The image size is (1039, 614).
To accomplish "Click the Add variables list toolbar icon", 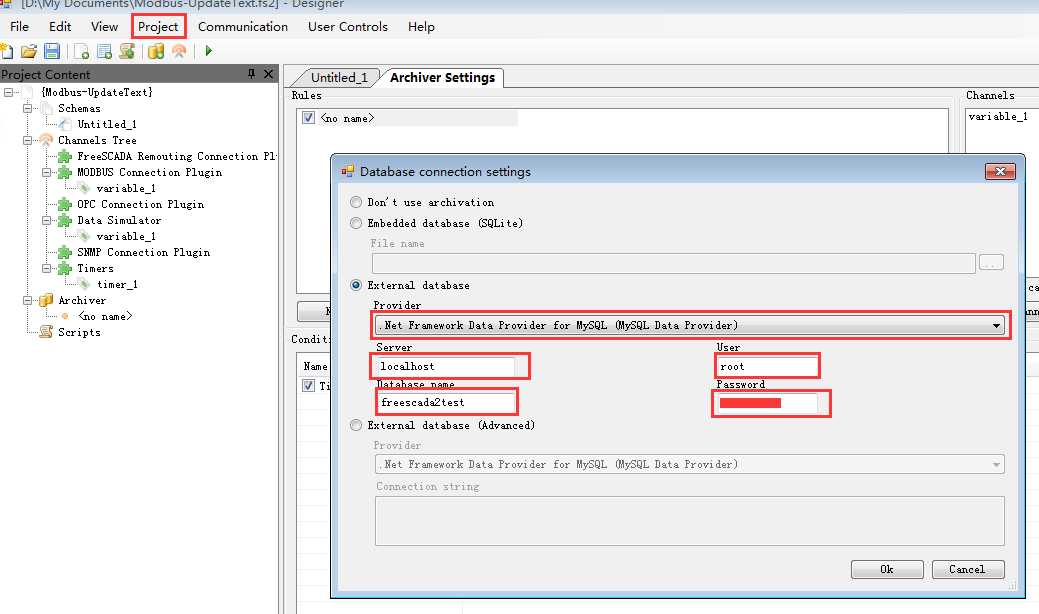I will (104, 51).
